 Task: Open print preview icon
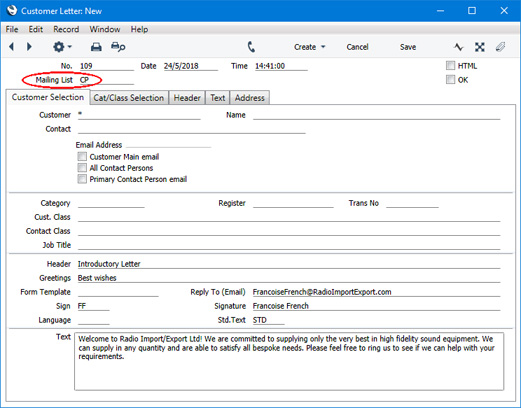click(x=118, y=47)
